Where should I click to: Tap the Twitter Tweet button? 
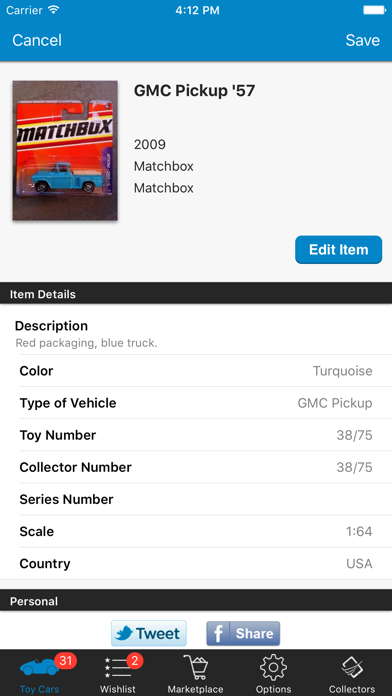pos(149,633)
